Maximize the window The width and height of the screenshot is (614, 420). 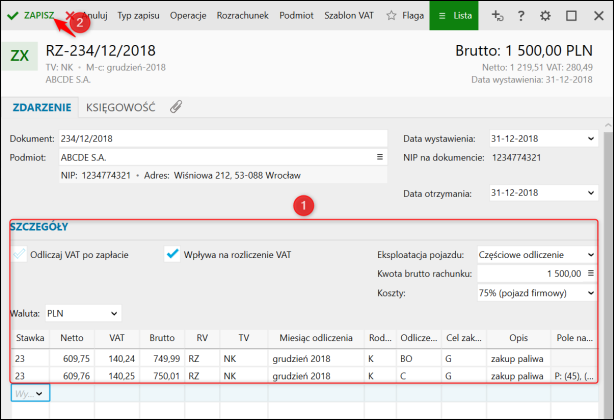571,16
